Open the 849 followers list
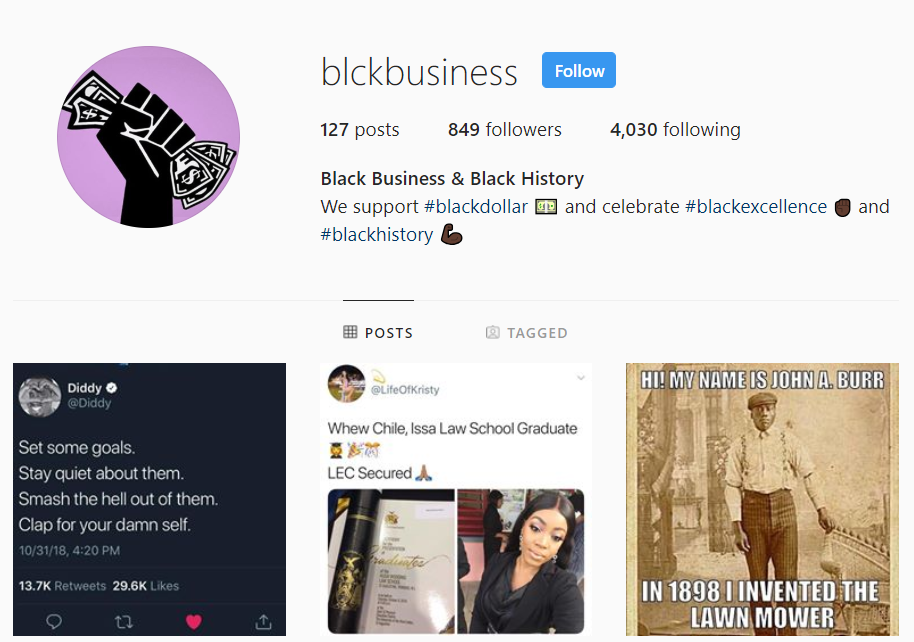 505,129
